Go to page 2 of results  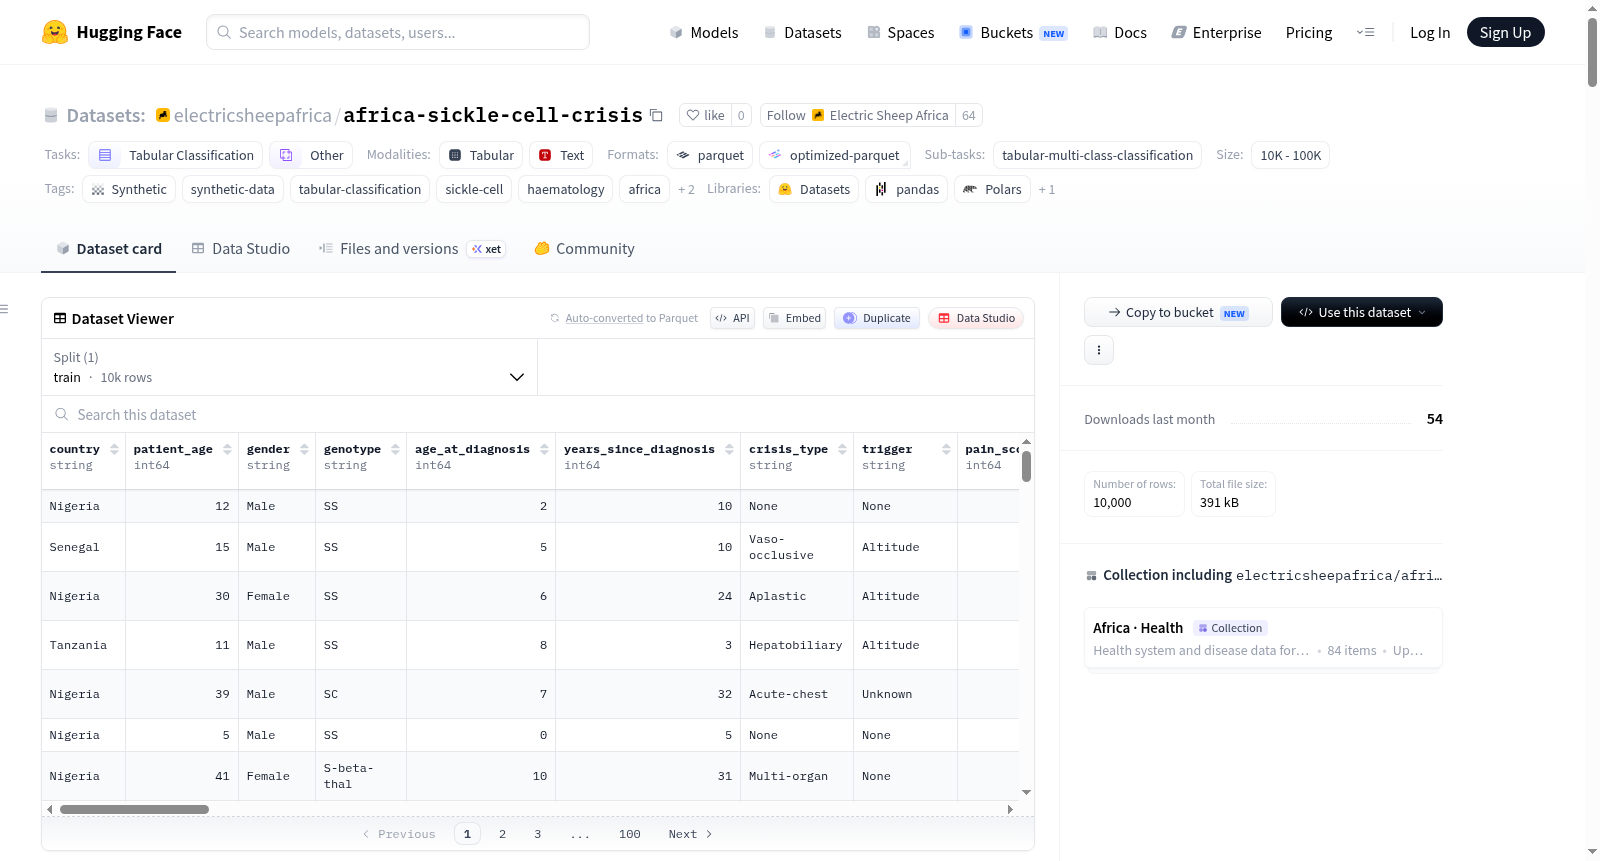pyautogui.click(x=502, y=834)
